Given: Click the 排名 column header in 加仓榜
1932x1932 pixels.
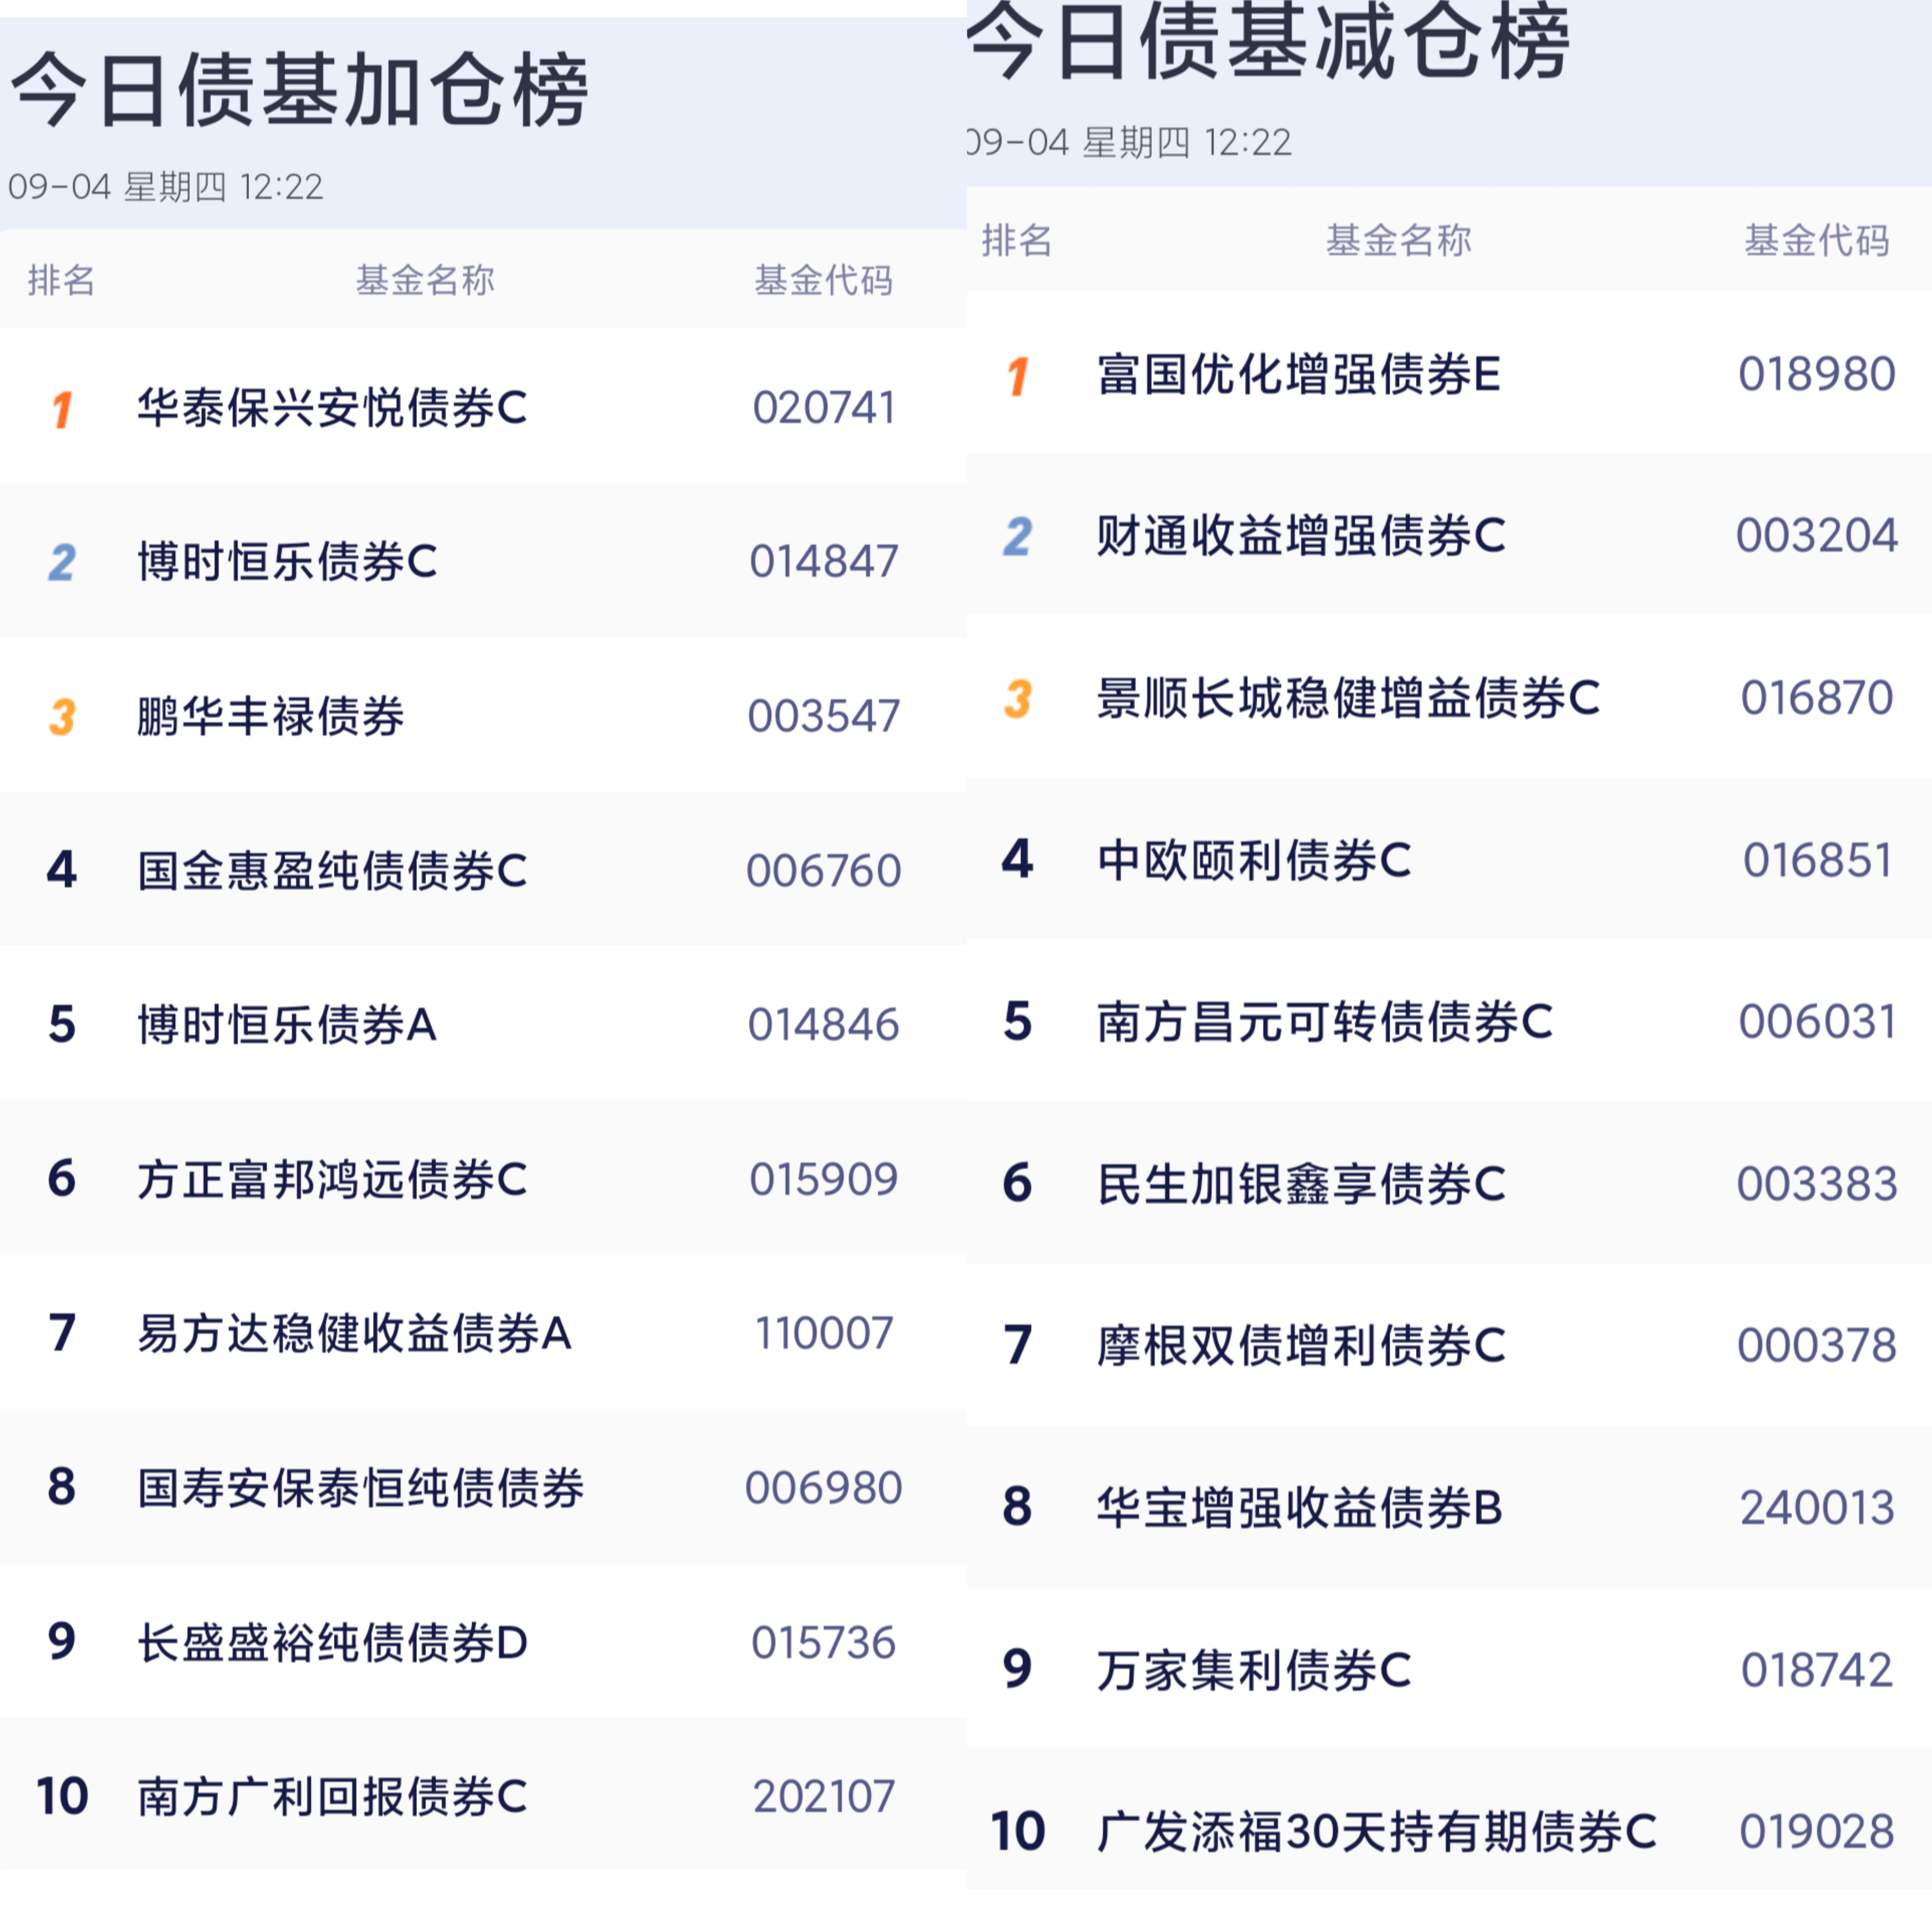Looking at the screenshot, I should [x=61, y=280].
